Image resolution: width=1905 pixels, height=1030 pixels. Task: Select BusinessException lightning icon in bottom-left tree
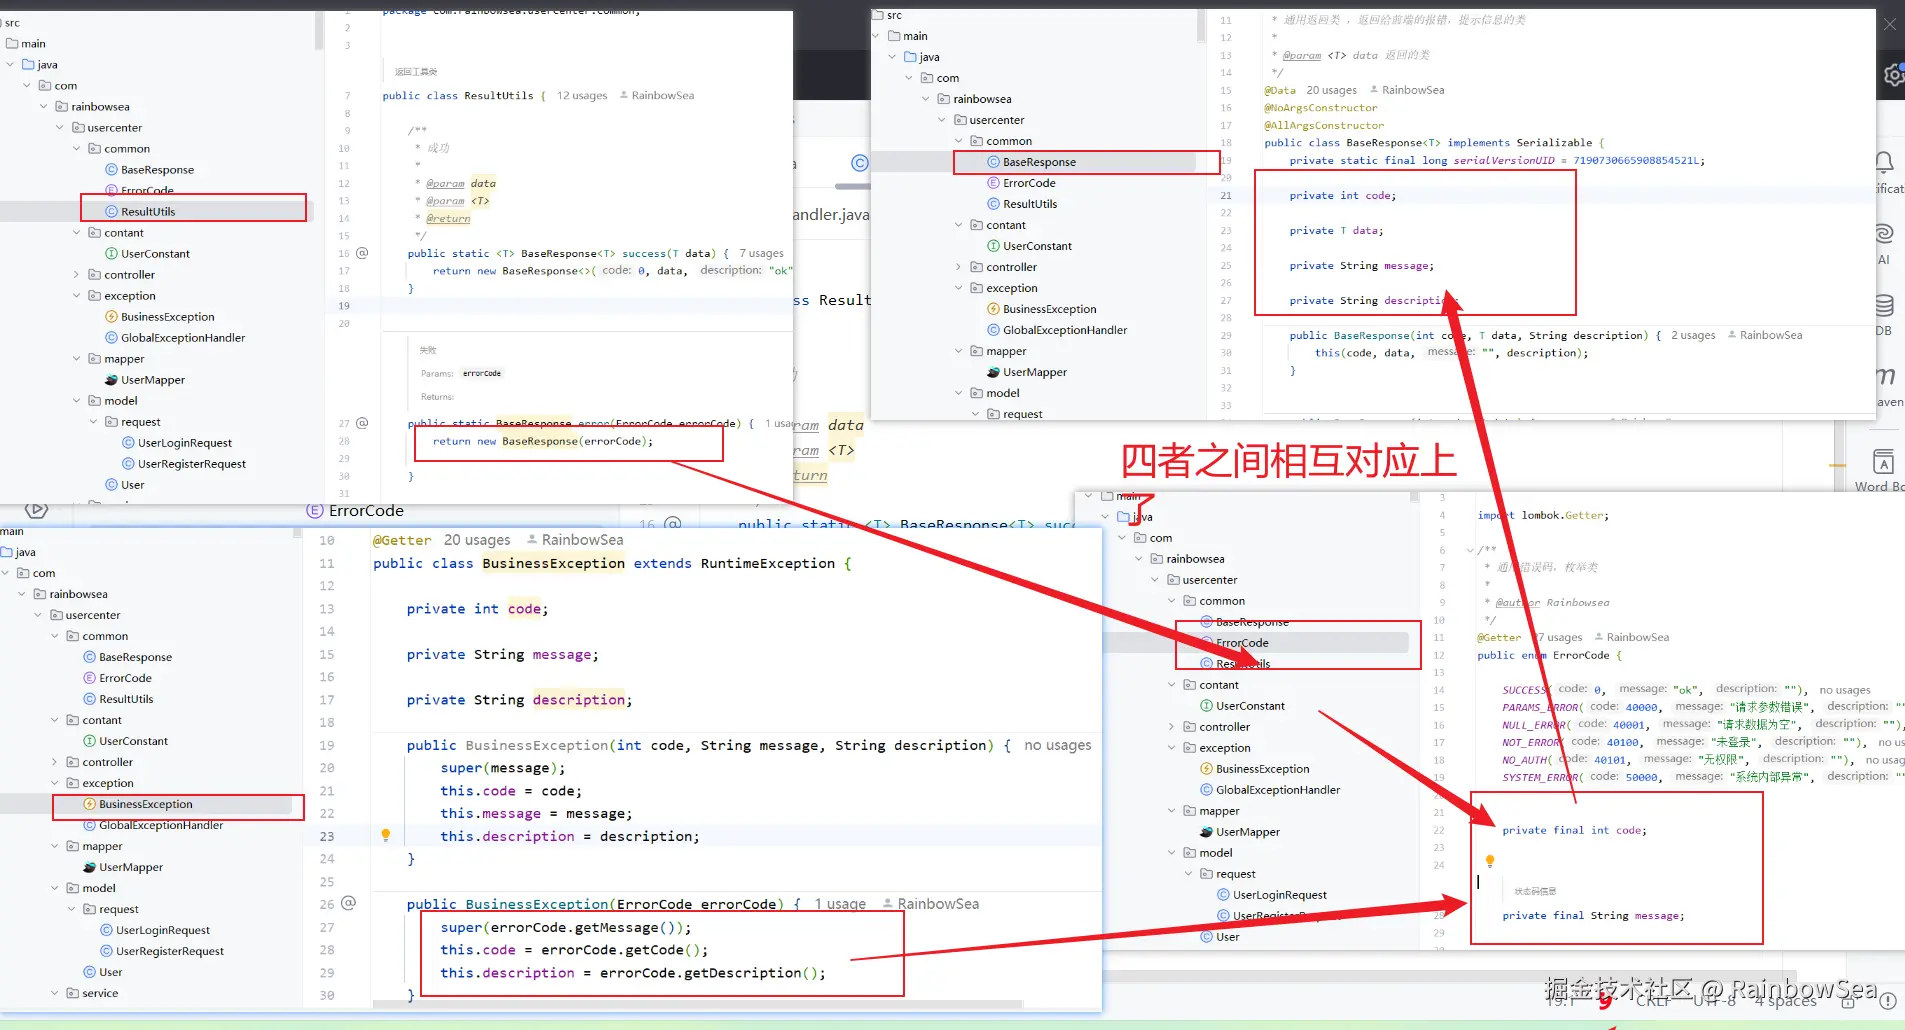[x=90, y=804]
